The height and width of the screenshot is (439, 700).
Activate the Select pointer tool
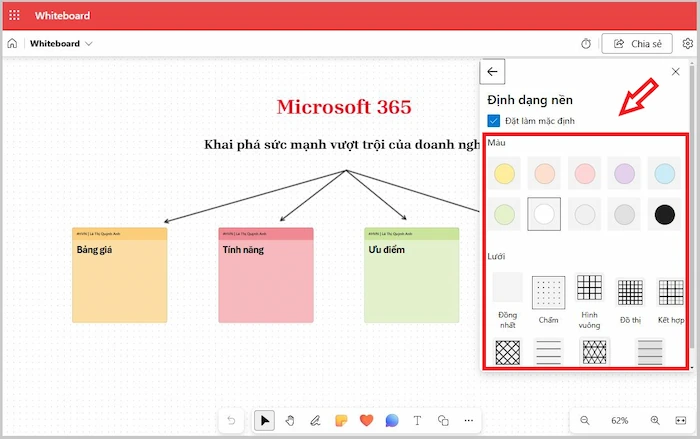[x=264, y=420]
